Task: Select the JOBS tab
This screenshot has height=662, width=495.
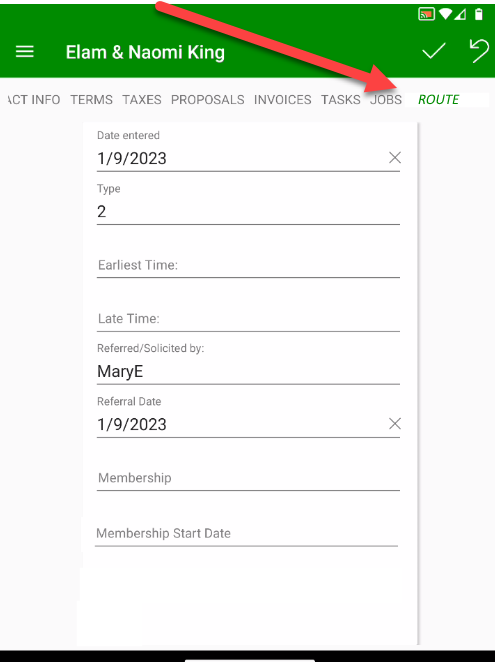Action: 386,100
